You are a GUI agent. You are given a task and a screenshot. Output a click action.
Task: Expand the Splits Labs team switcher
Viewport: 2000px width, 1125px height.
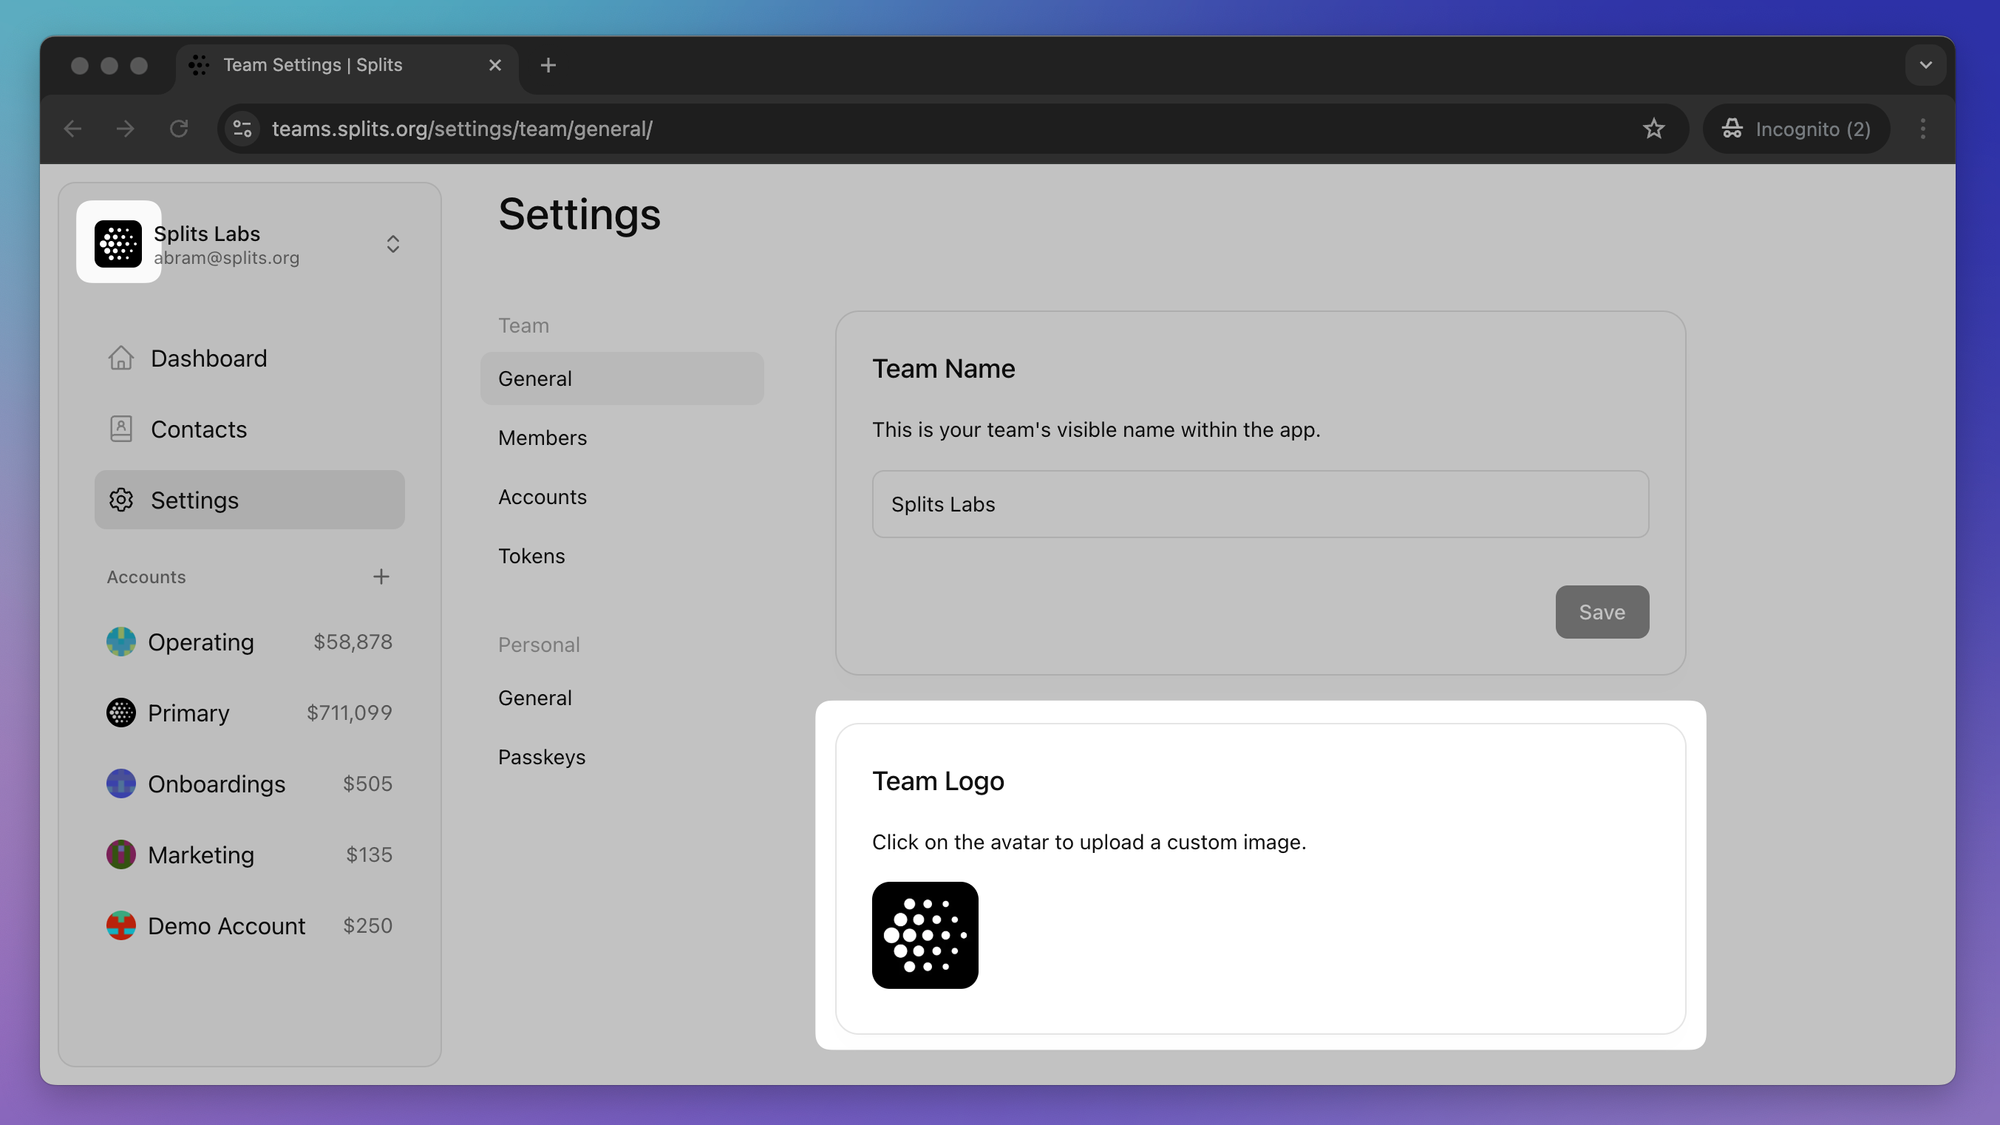pos(393,244)
